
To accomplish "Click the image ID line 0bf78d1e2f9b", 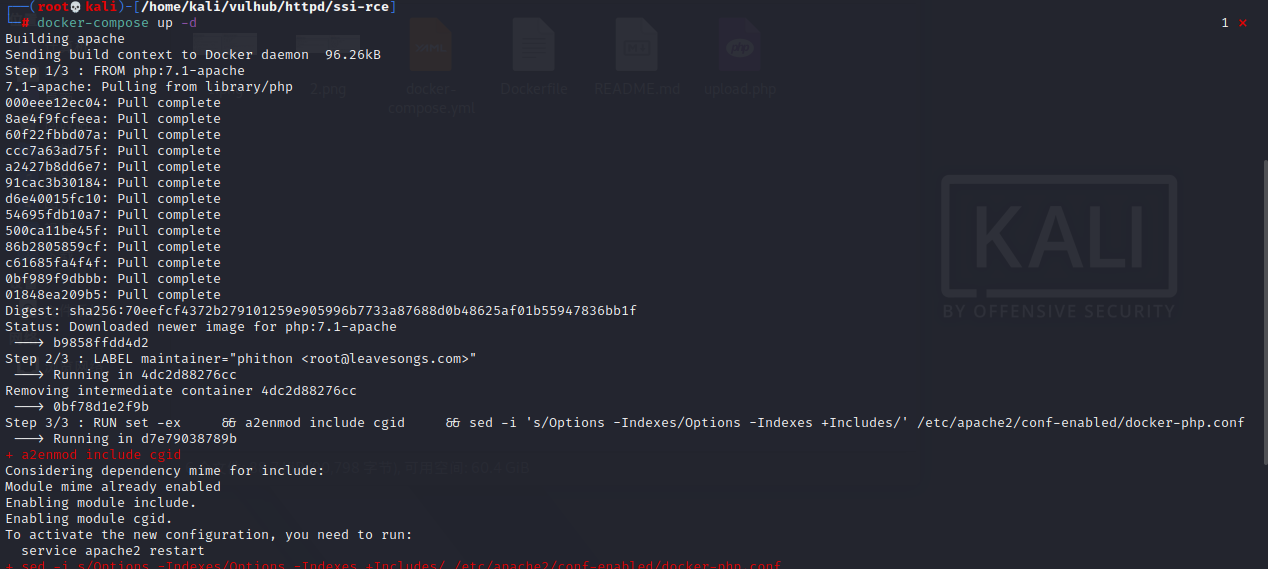I will [x=81, y=407].
